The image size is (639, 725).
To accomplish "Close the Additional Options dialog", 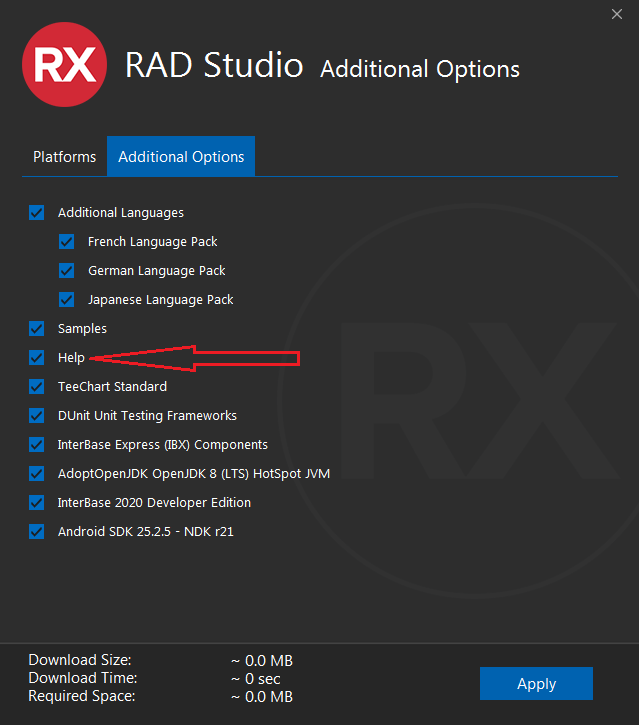I will point(617,14).
